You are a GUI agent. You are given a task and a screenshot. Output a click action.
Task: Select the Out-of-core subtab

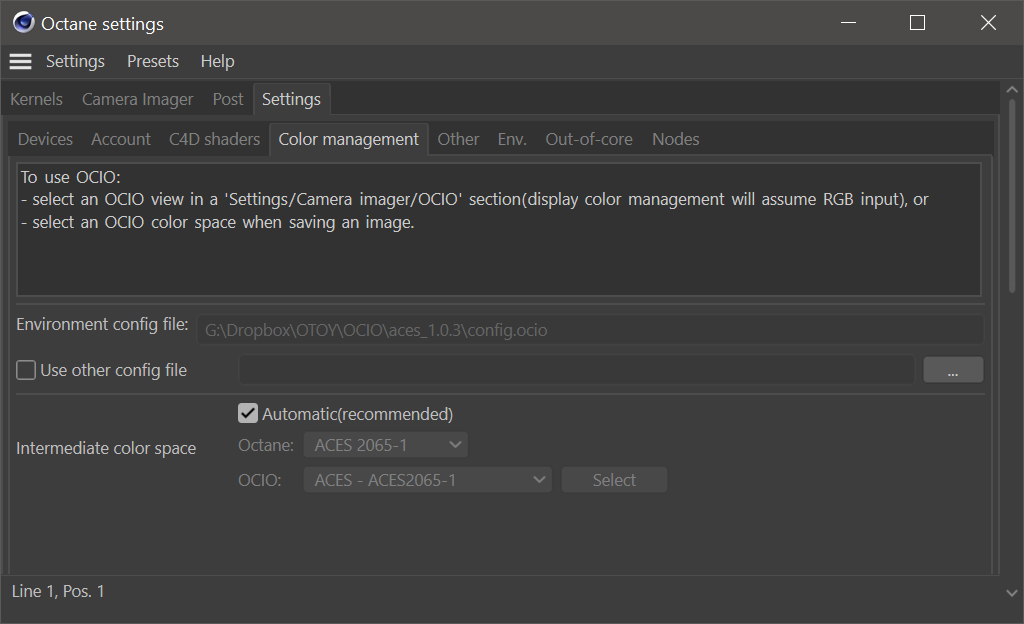[588, 140]
